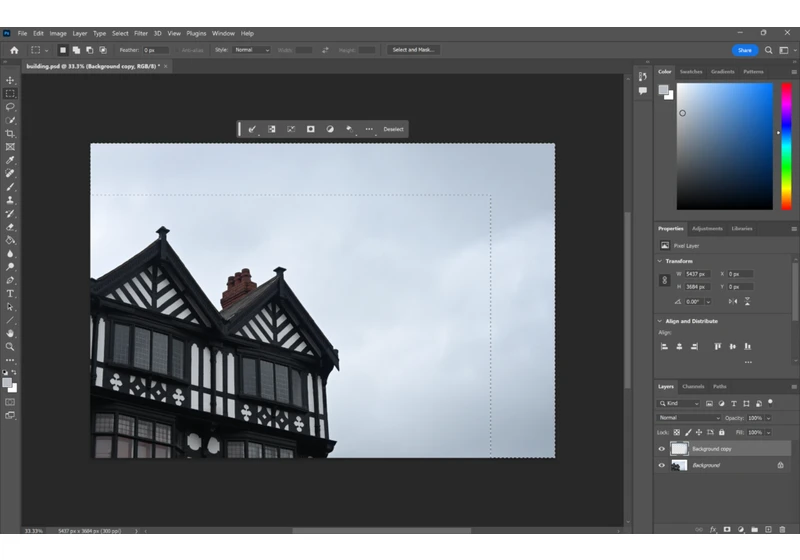Toggle Quick Mask mode icon
Image resolution: width=800 pixels, height=560 pixels.
pos(10,402)
